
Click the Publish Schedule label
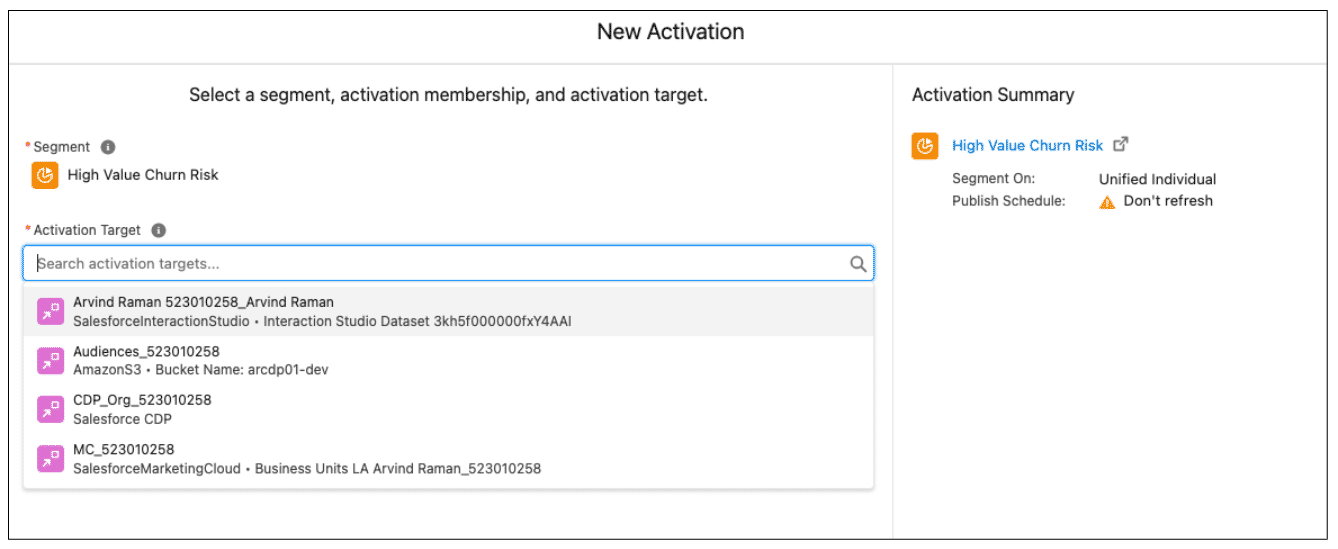(x=1008, y=201)
